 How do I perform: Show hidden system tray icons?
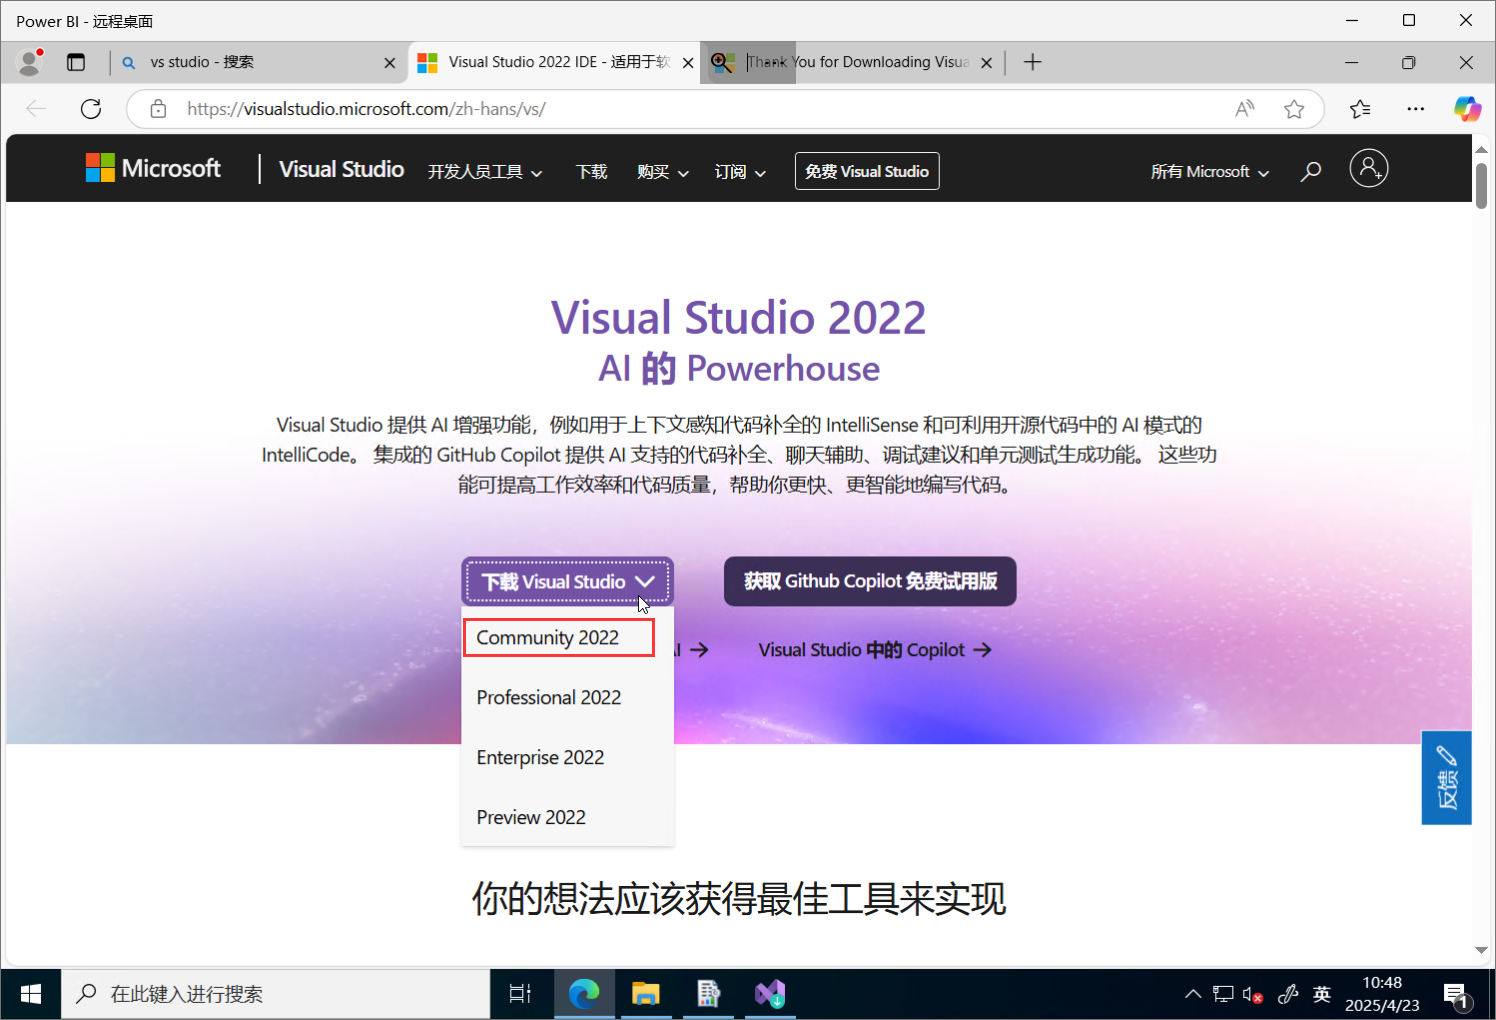pos(1193,994)
